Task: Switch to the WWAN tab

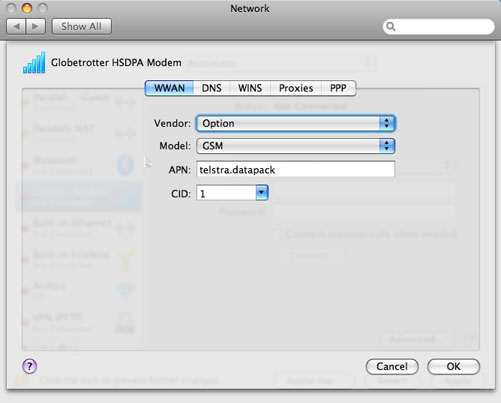Action: point(169,88)
